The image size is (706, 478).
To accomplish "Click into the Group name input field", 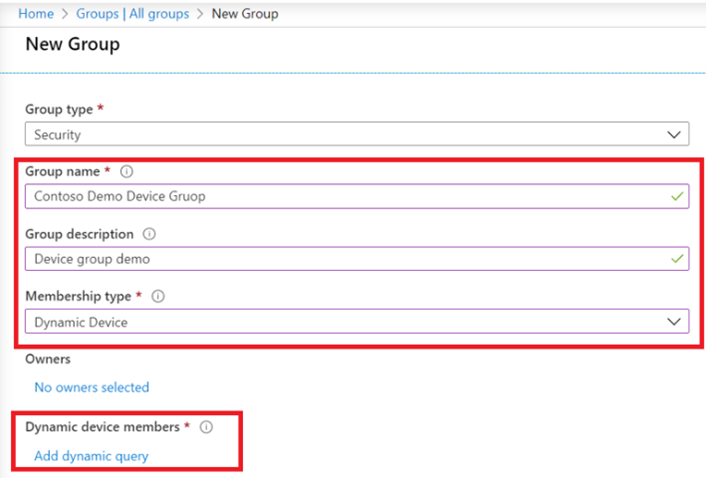I will 357,196.
